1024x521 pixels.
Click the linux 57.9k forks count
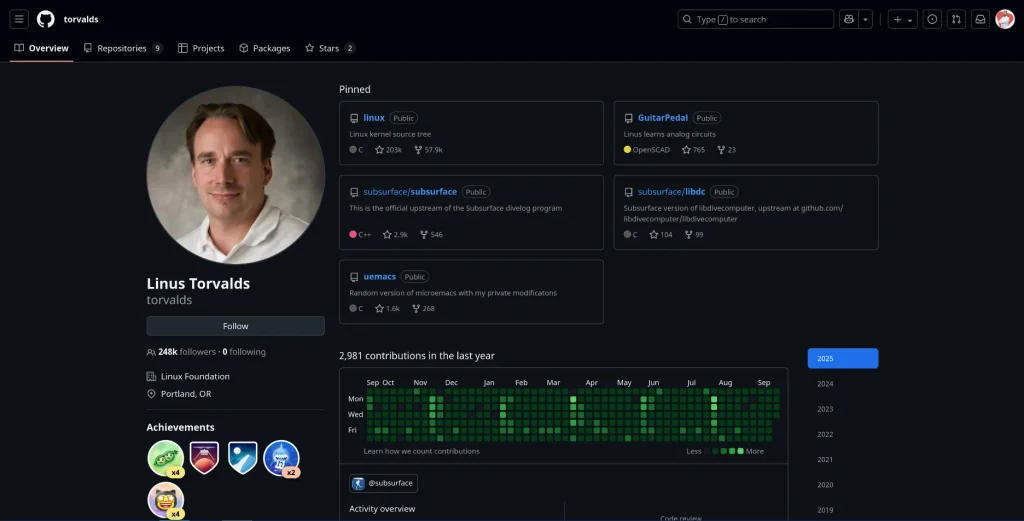click(428, 150)
